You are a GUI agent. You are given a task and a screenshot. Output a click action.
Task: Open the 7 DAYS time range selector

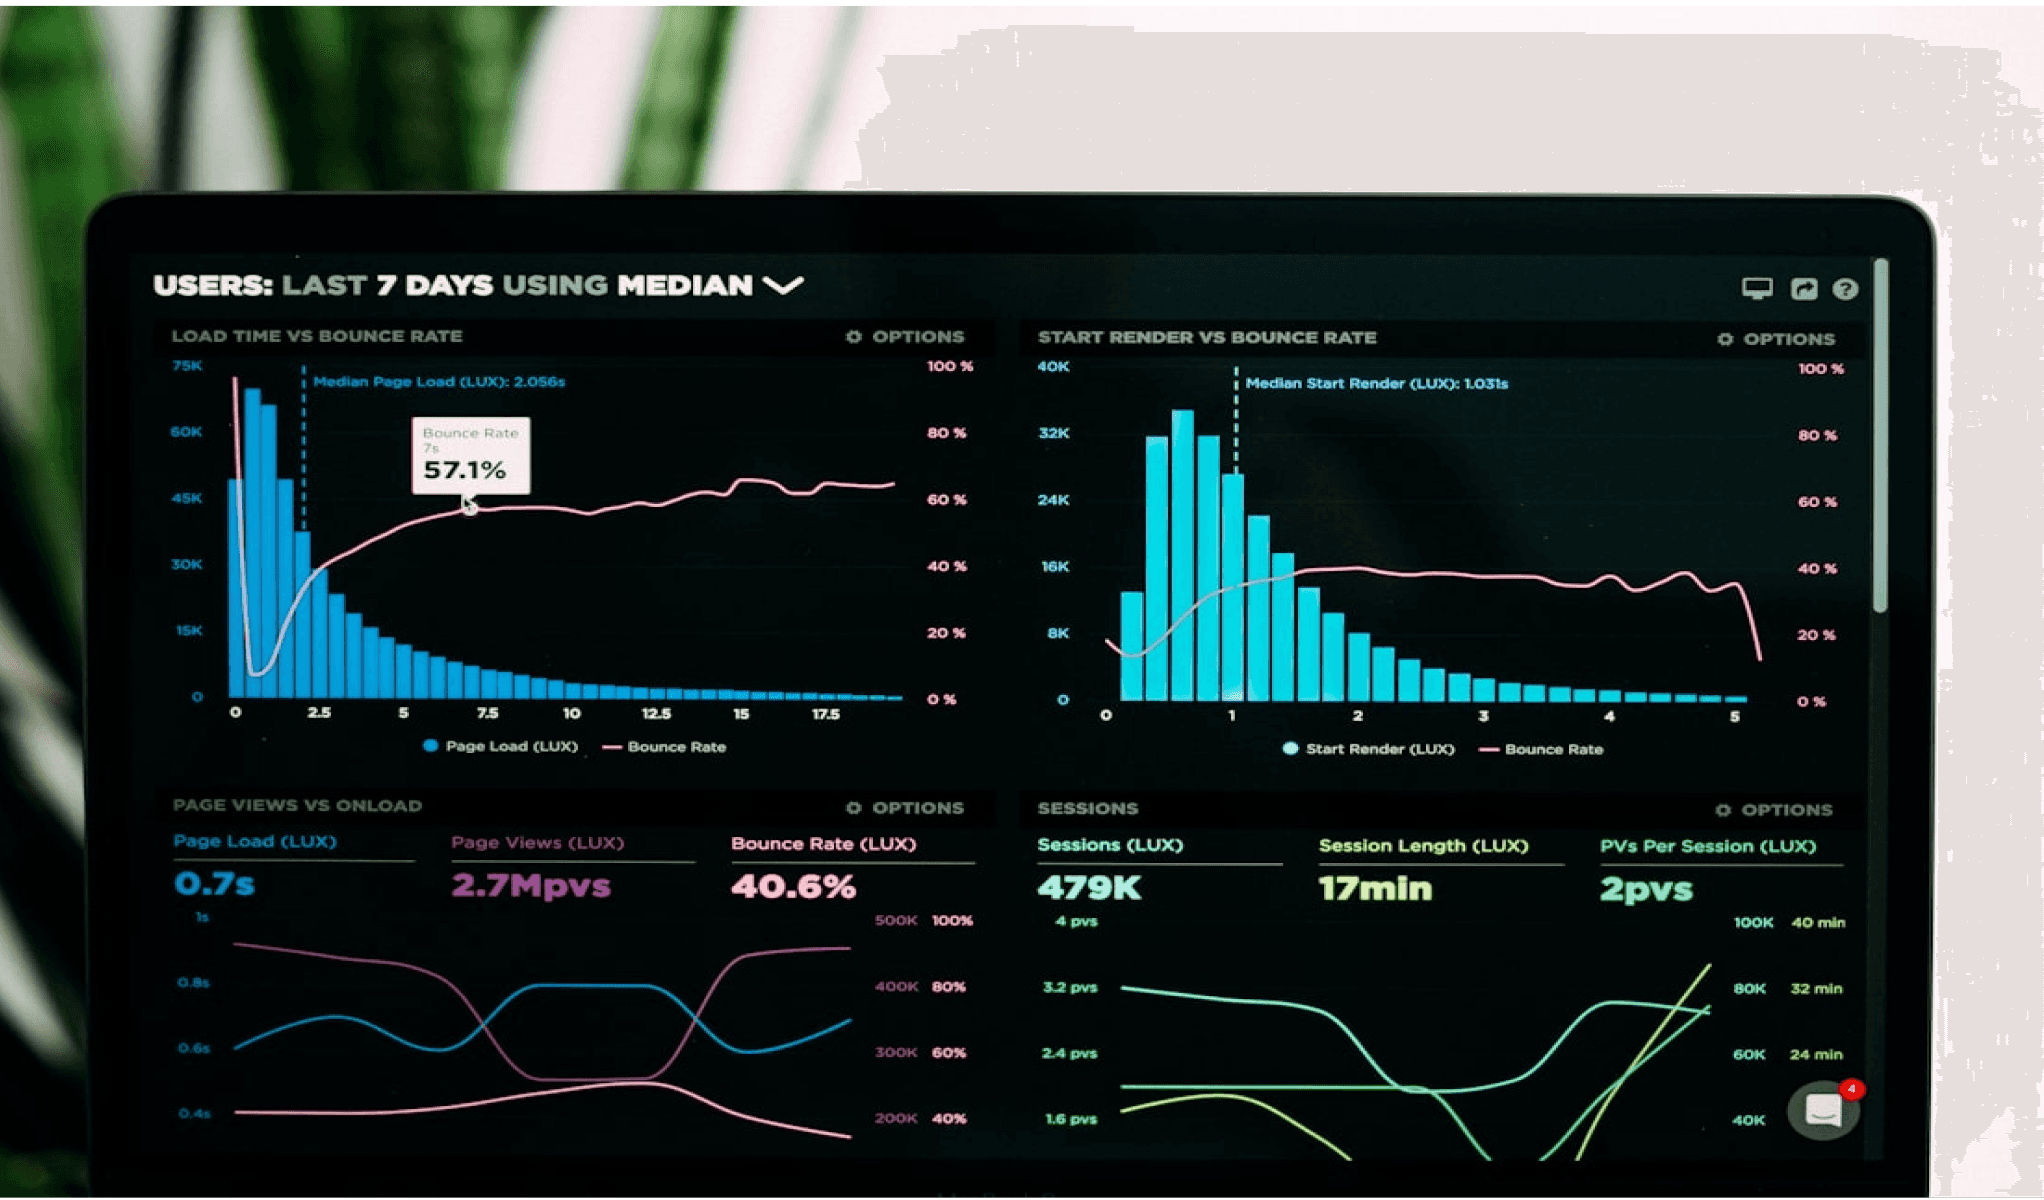coord(435,286)
